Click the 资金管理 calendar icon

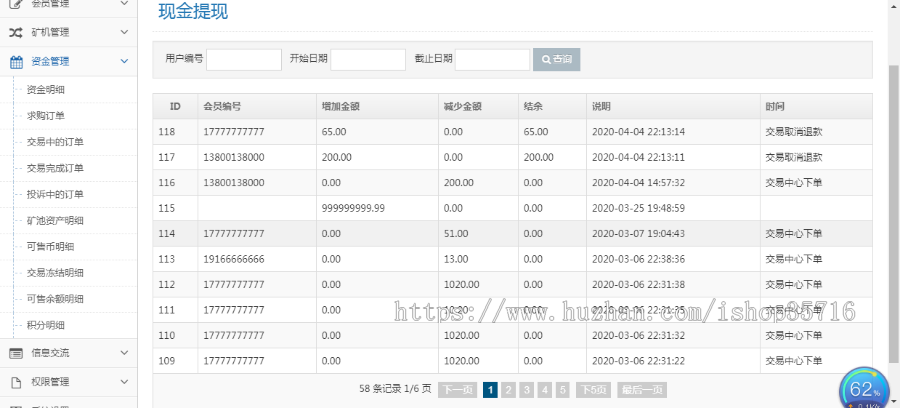16,61
